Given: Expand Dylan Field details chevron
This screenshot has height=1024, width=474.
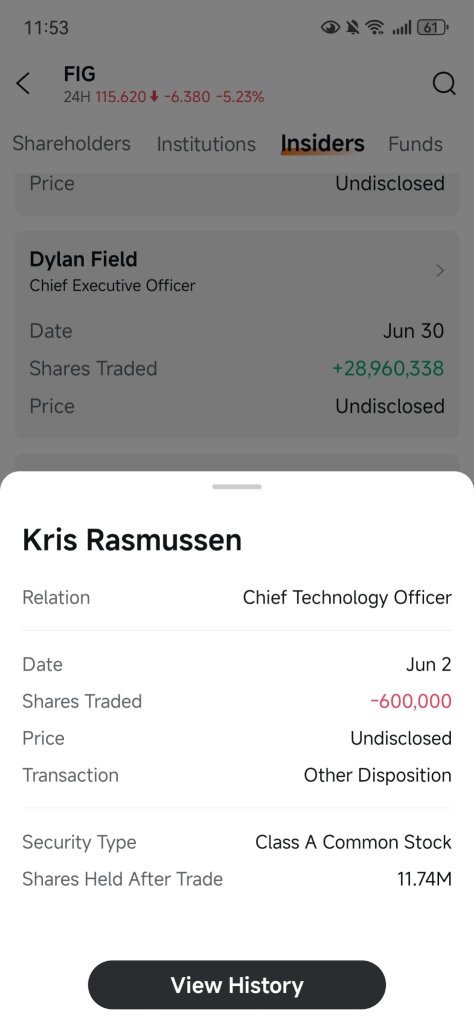Looking at the screenshot, I should pyautogui.click(x=440, y=270).
